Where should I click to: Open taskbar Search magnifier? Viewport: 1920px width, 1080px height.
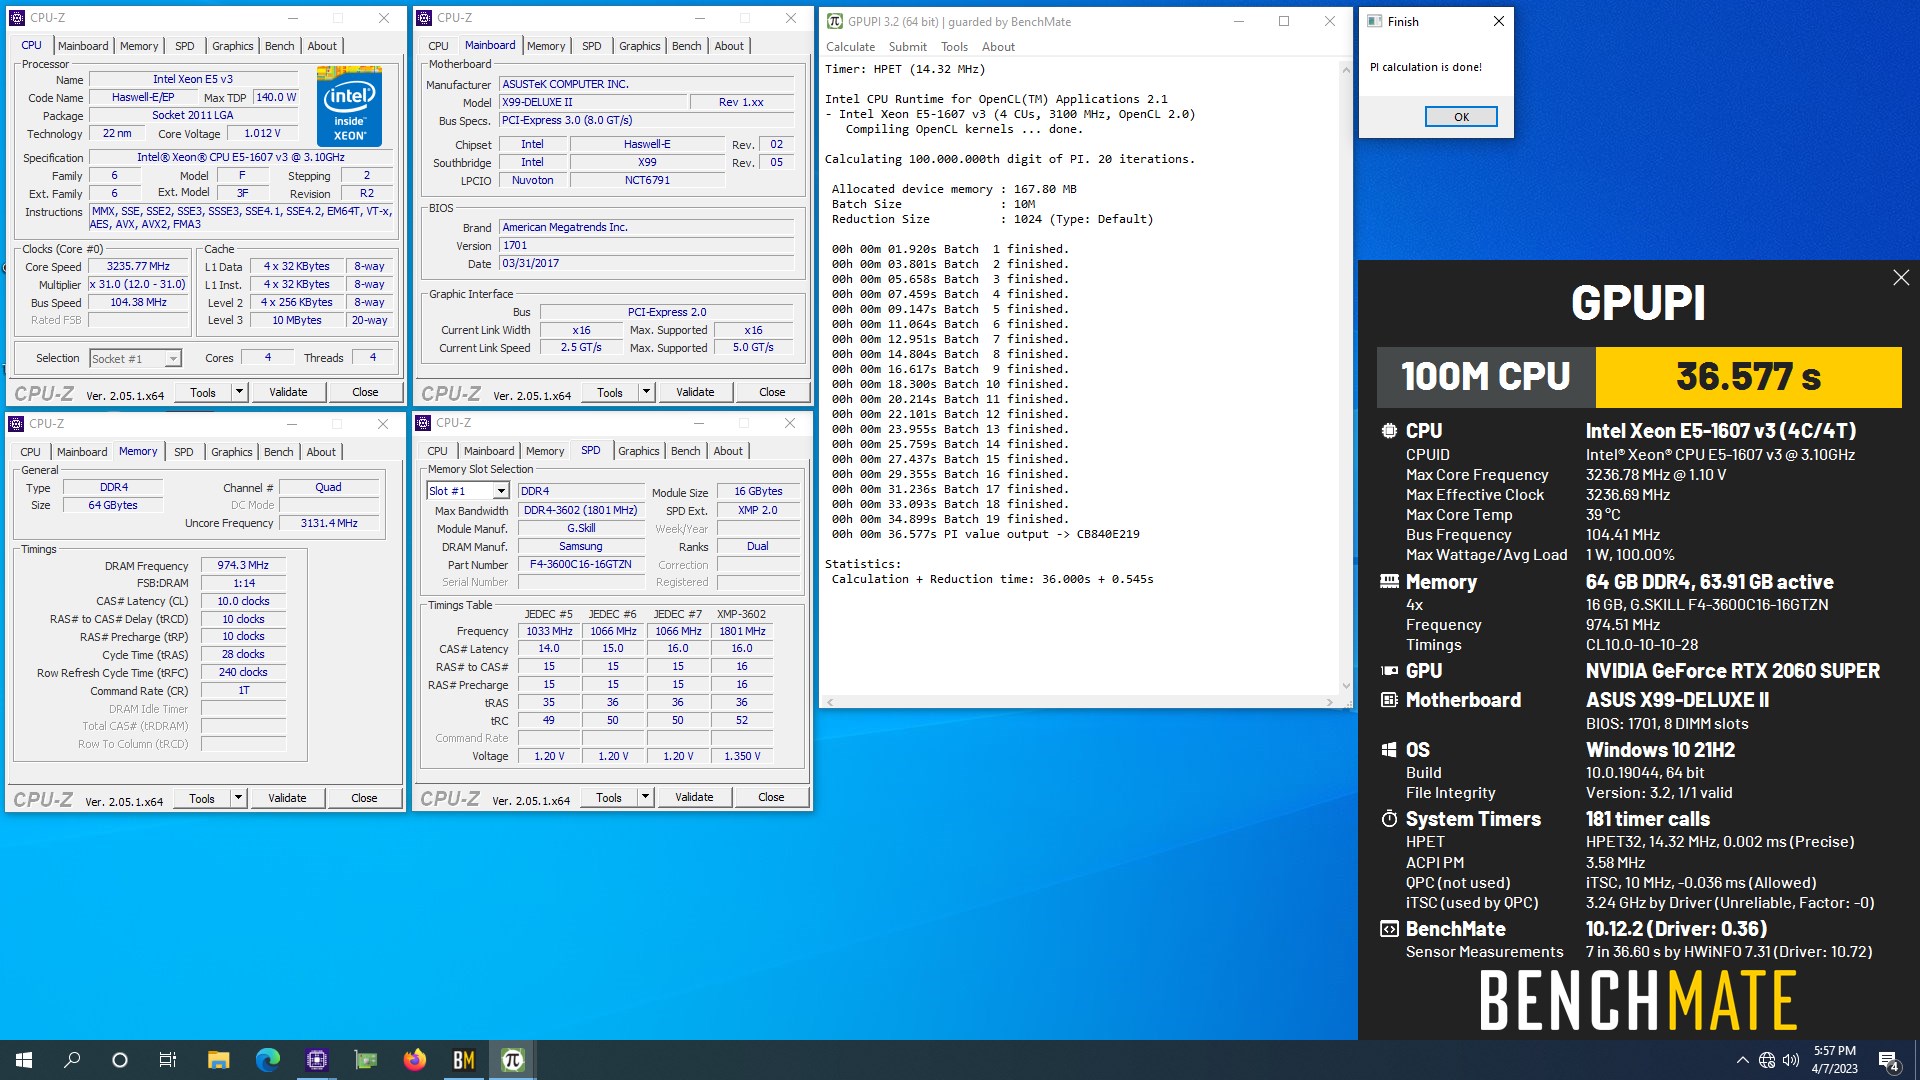point(72,1060)
